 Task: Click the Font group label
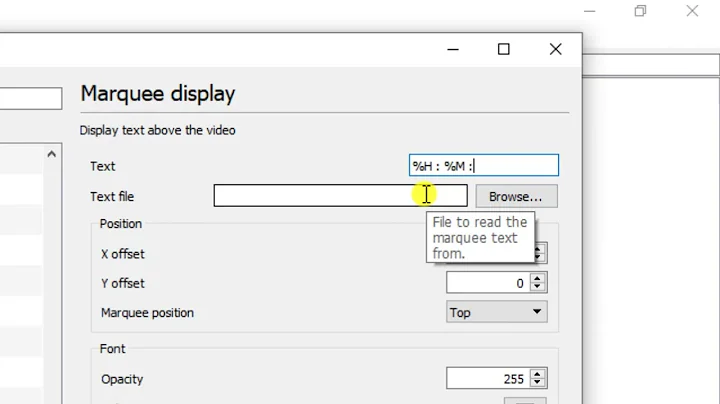click(112, 348)
